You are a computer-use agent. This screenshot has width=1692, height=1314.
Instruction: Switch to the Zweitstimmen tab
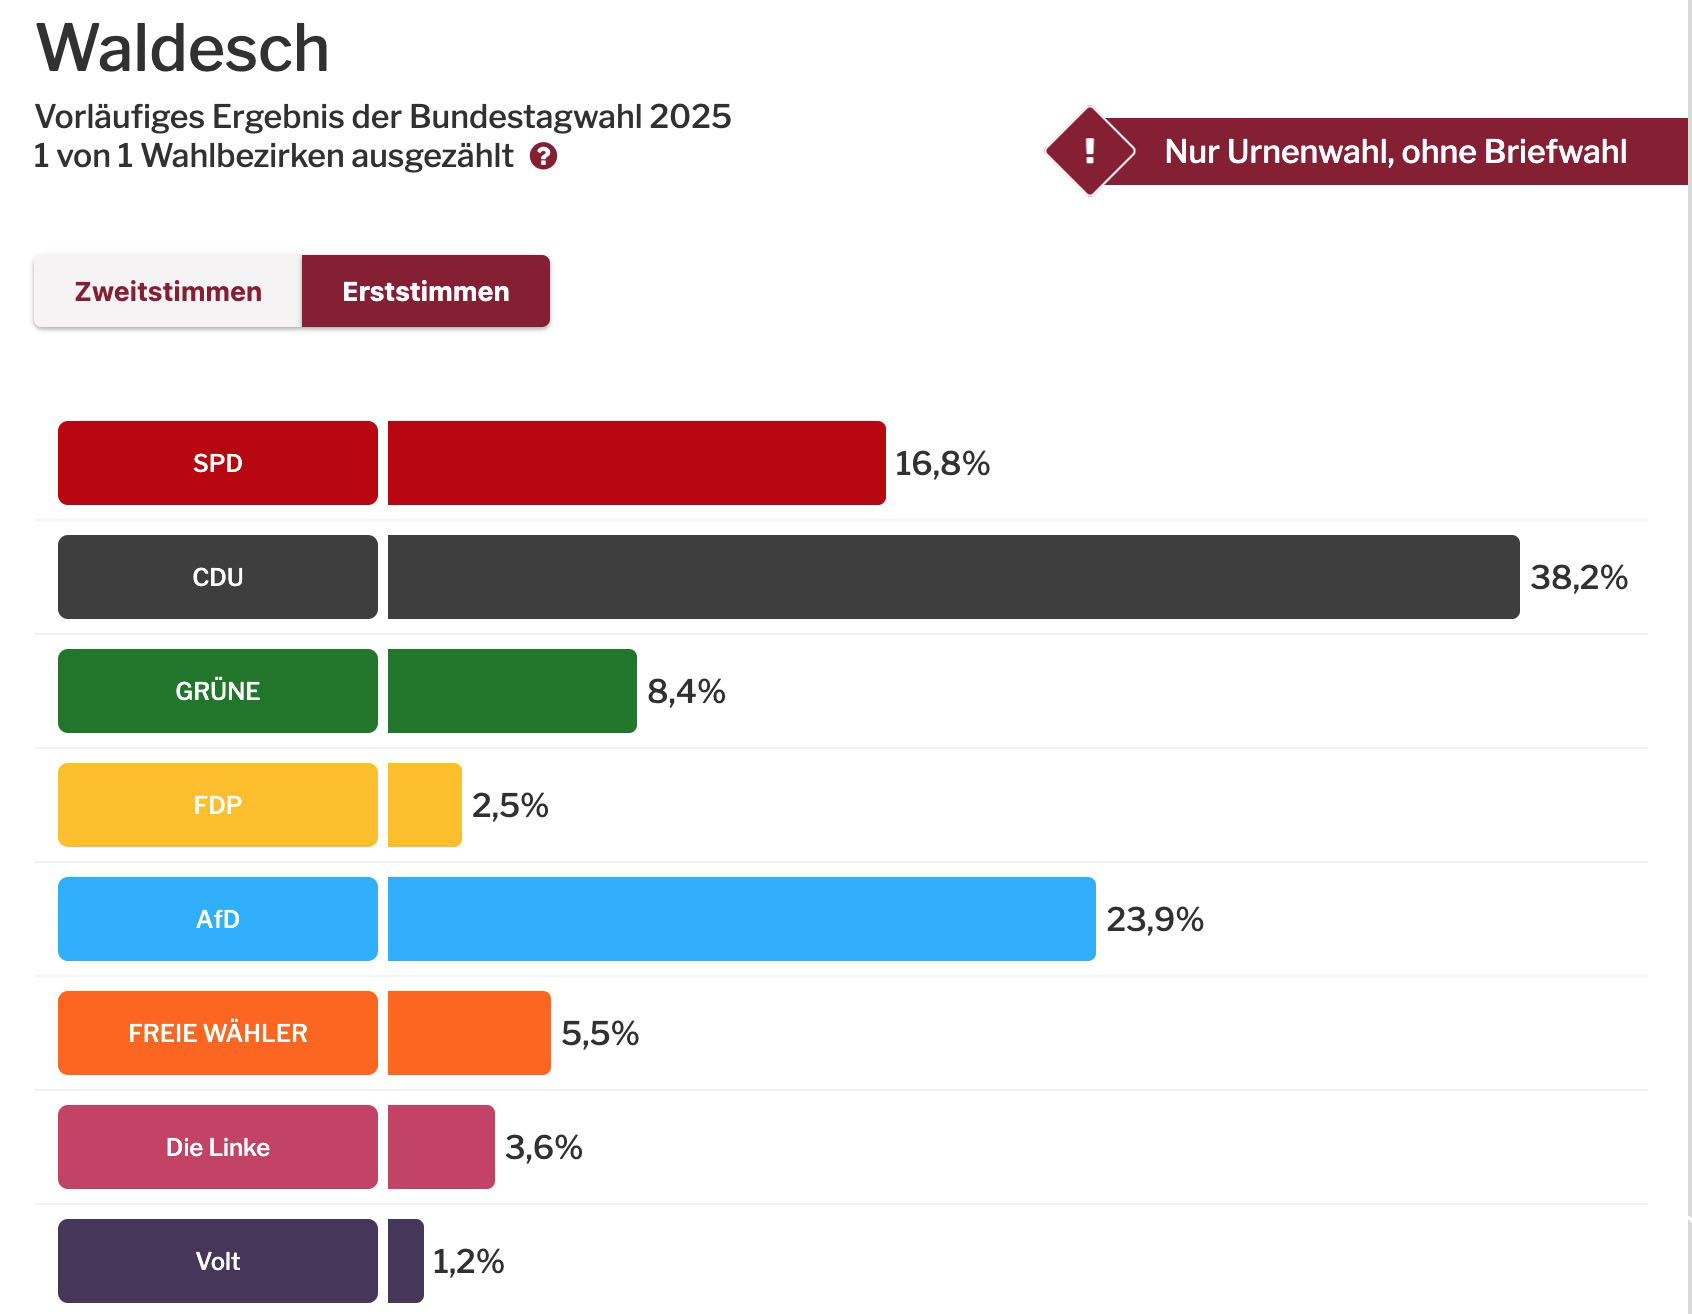[x=166, y=291]
